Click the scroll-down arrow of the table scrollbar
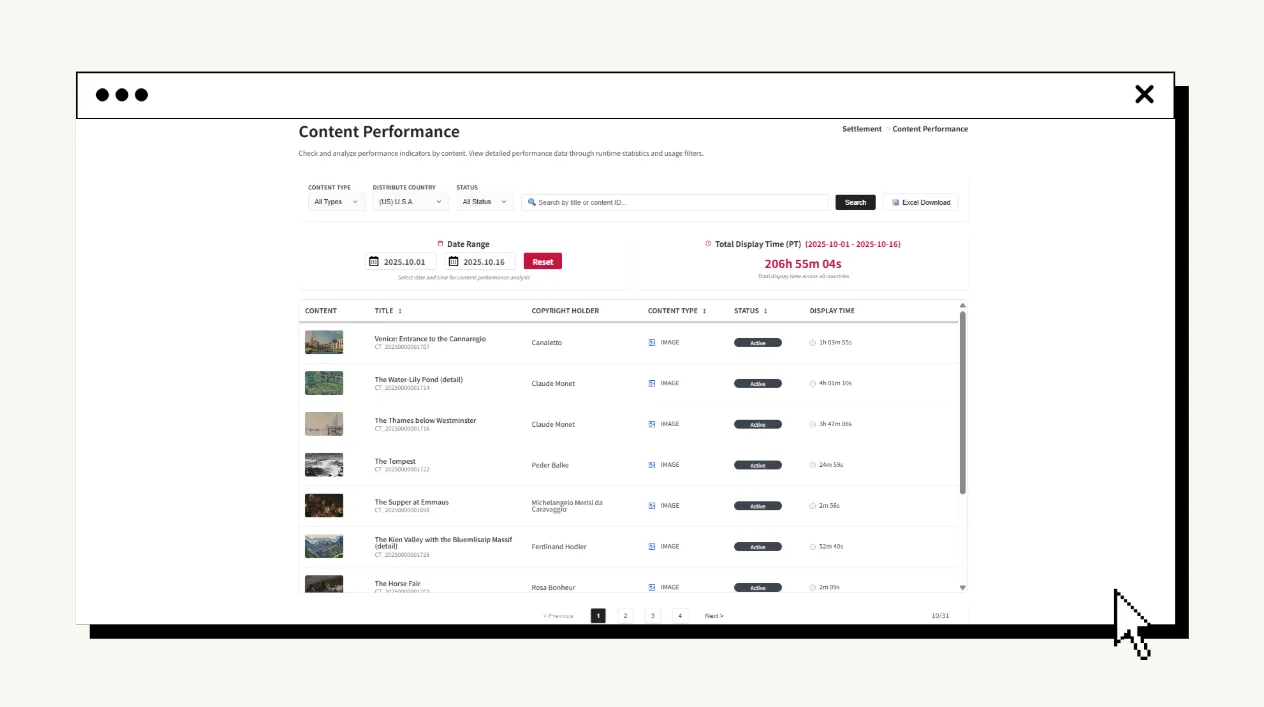 [x=963, y=588]
